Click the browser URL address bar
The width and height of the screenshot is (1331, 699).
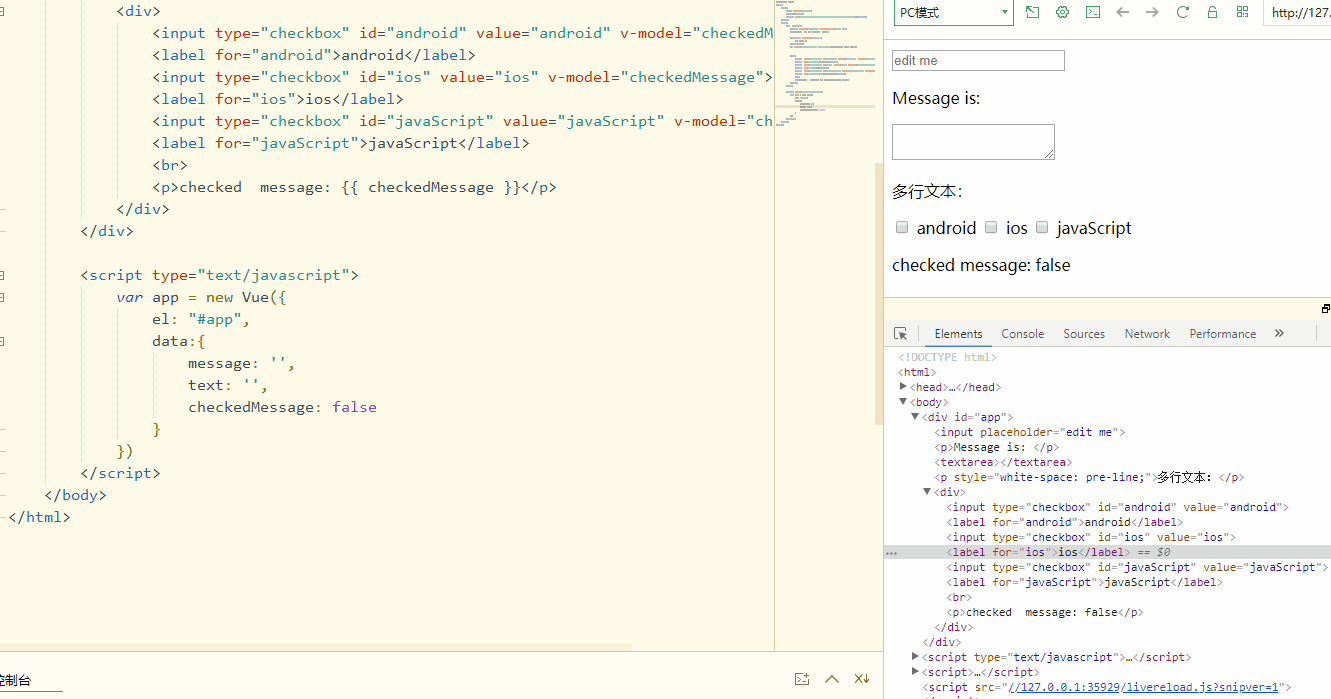point(1297,13)
